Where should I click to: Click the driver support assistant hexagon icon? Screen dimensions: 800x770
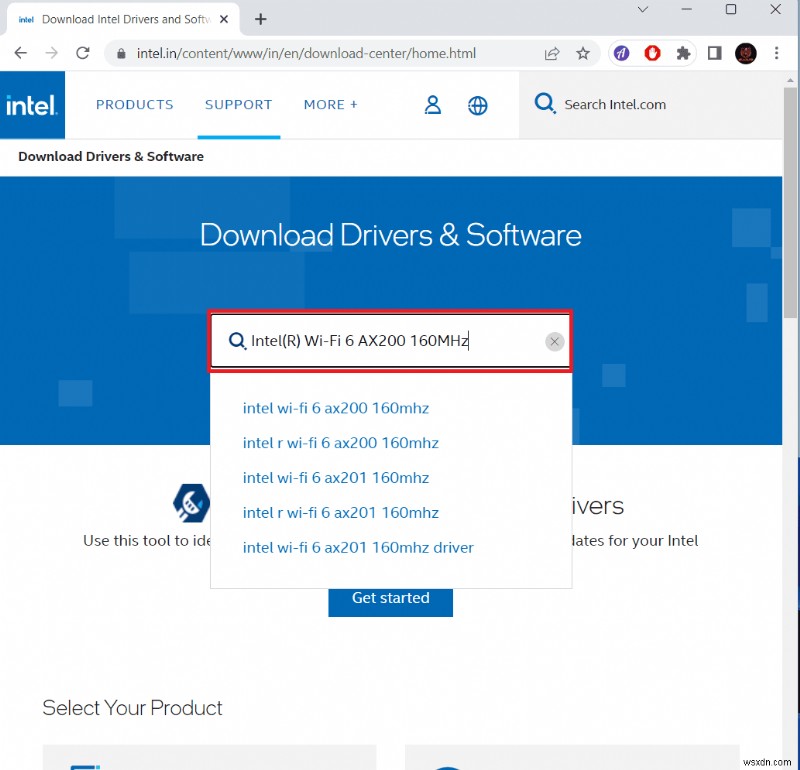pyautogui.click(x=191, y=503)
